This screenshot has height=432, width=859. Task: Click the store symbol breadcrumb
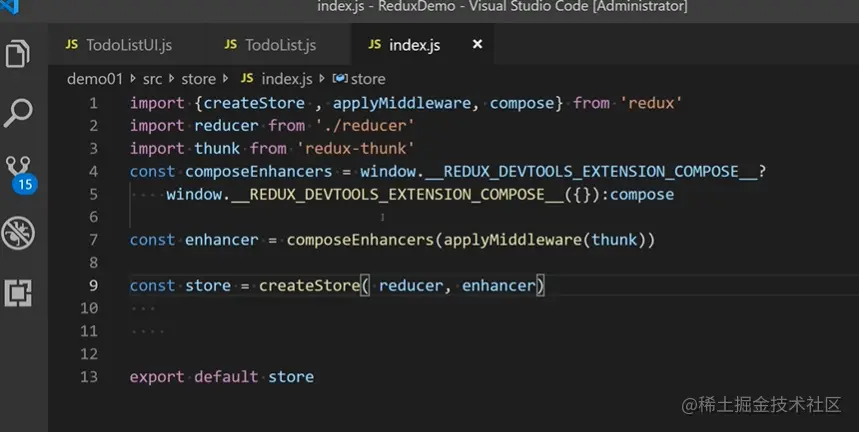pos(359,79)
